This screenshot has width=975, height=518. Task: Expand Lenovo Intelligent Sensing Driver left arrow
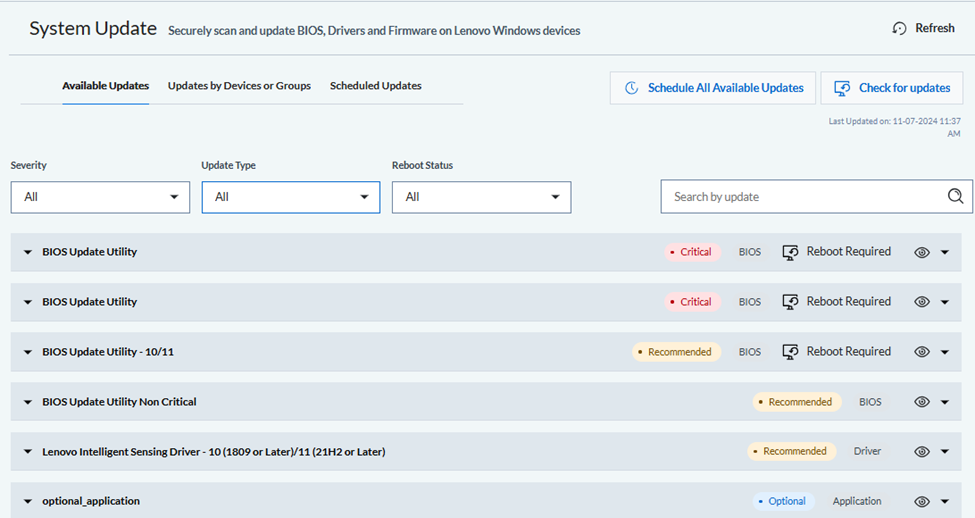(27, 451)
